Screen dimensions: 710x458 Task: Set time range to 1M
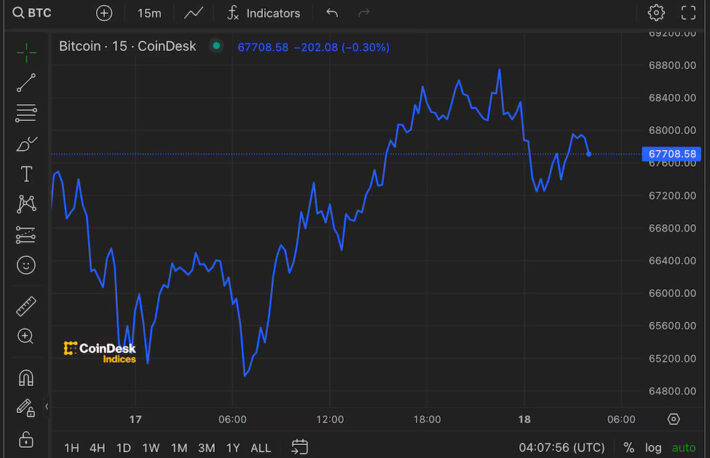click(179, 448)
